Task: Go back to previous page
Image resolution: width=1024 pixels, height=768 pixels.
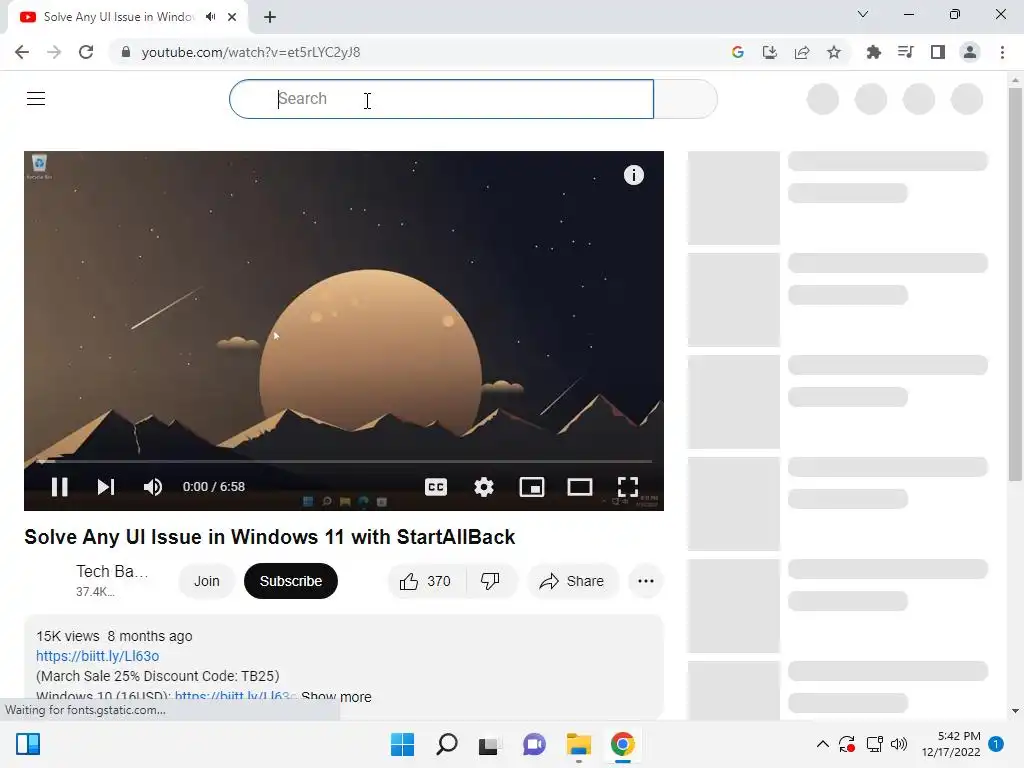Action: (22, 52)
